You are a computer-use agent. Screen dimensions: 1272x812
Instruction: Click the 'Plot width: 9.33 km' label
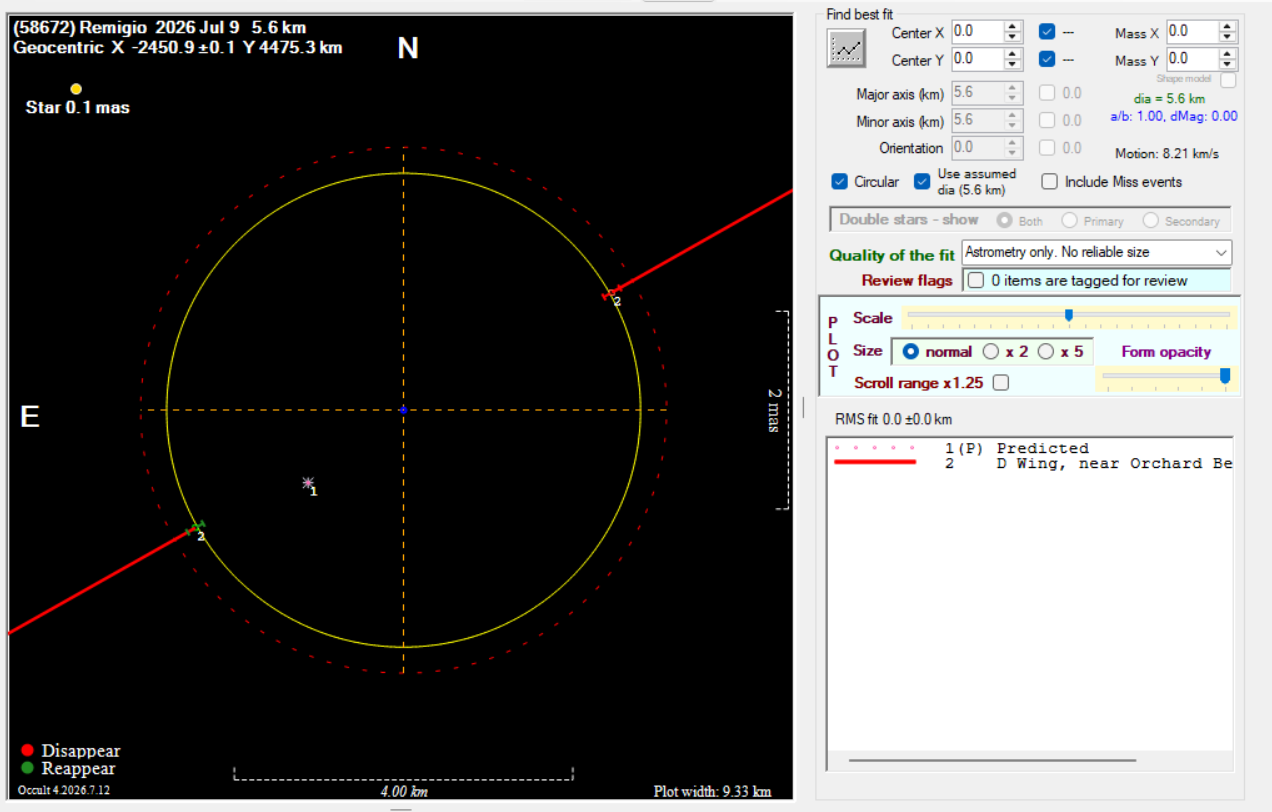click(712, 791)
